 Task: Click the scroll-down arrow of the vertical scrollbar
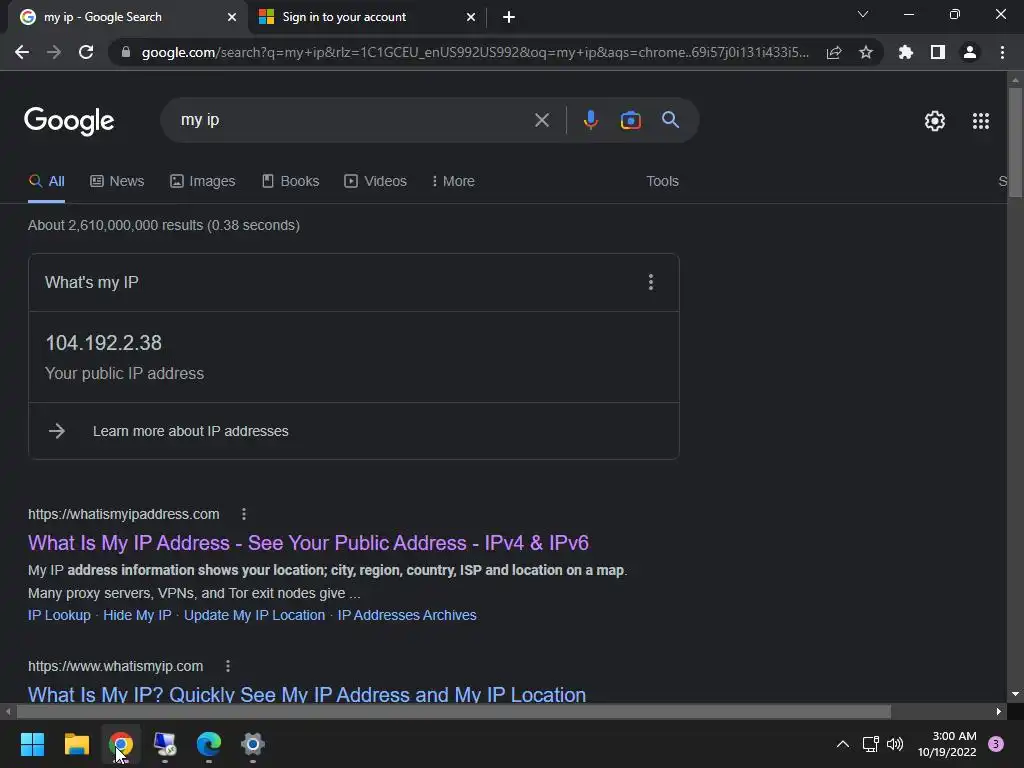coord(1015,694)
